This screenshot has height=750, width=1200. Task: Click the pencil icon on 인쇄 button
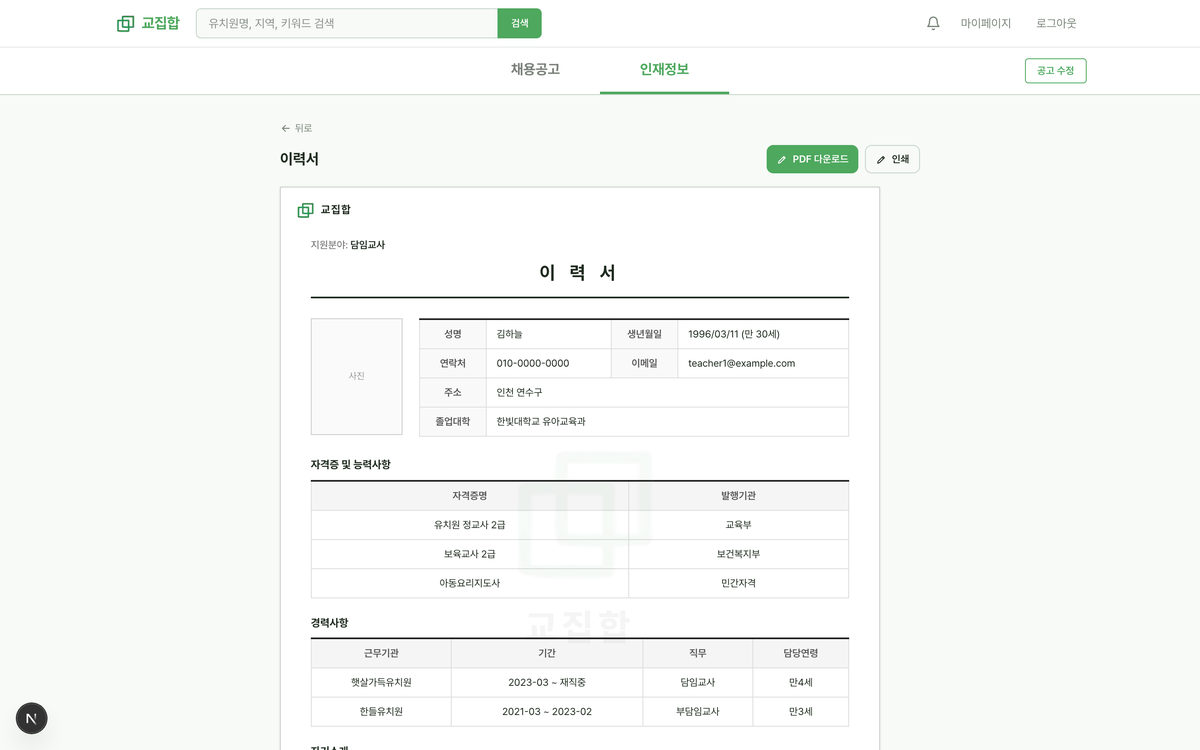tap(881, 159)
